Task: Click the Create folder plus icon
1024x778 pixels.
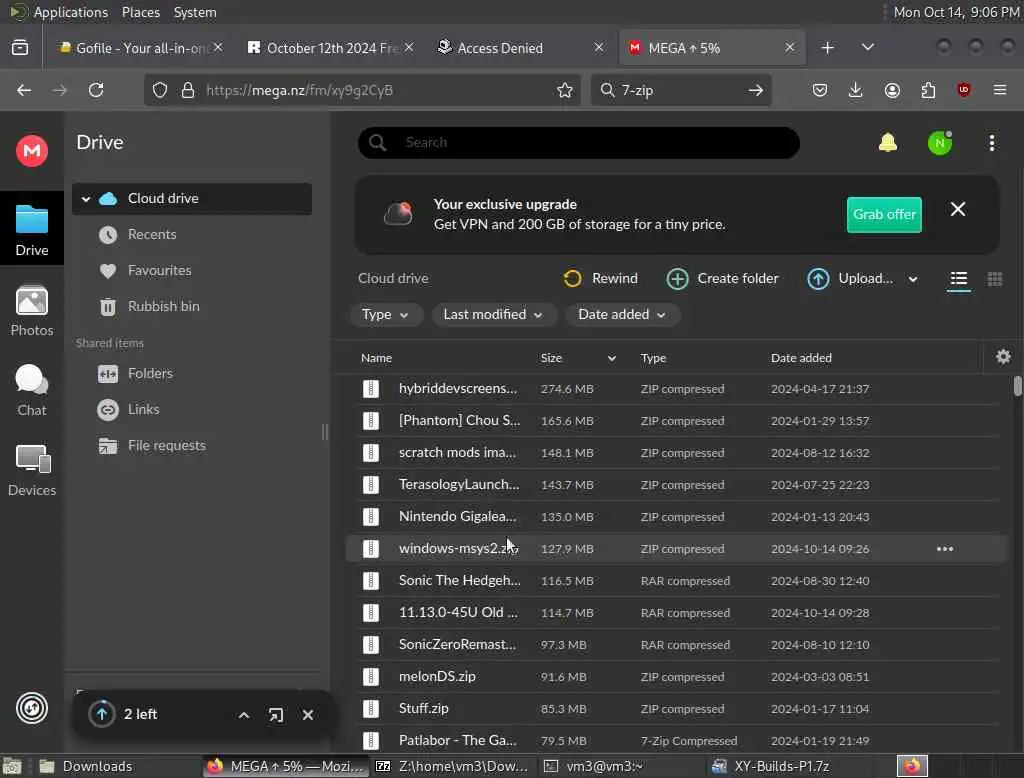Action: 677,279
